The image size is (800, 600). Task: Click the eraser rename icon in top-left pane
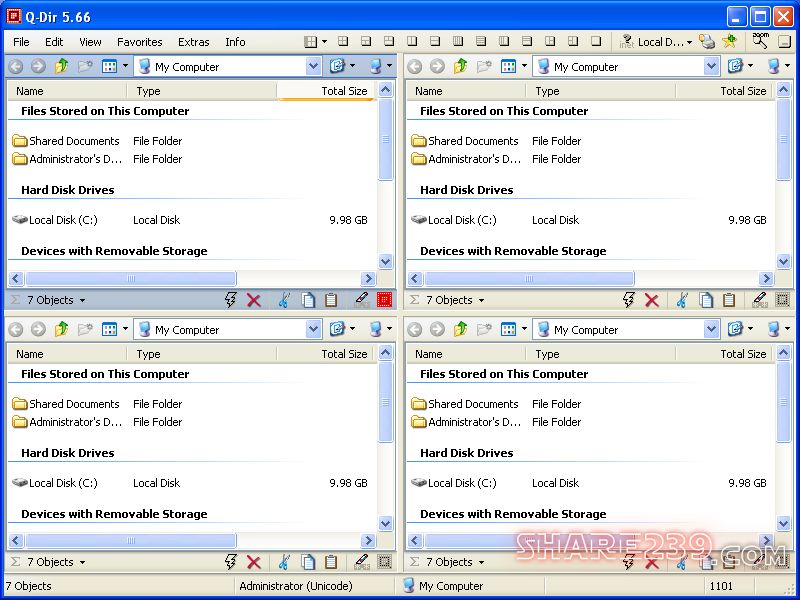[362, 300]
